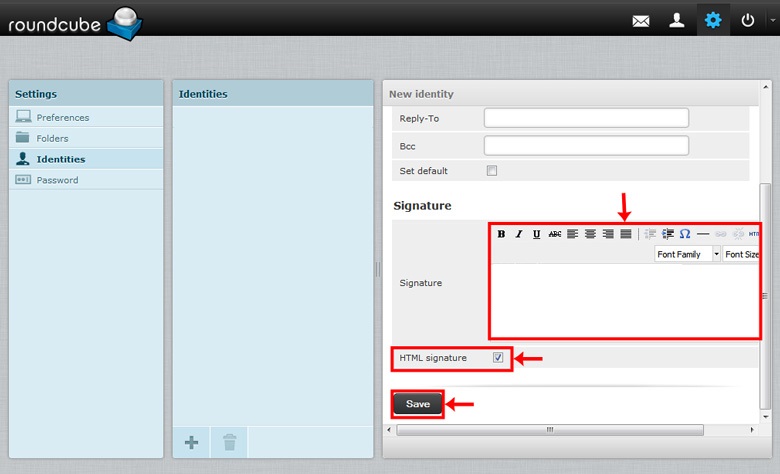Open the Font Family dropdown
This screenshot has width=780, height=474.
(x=688, y=254)
